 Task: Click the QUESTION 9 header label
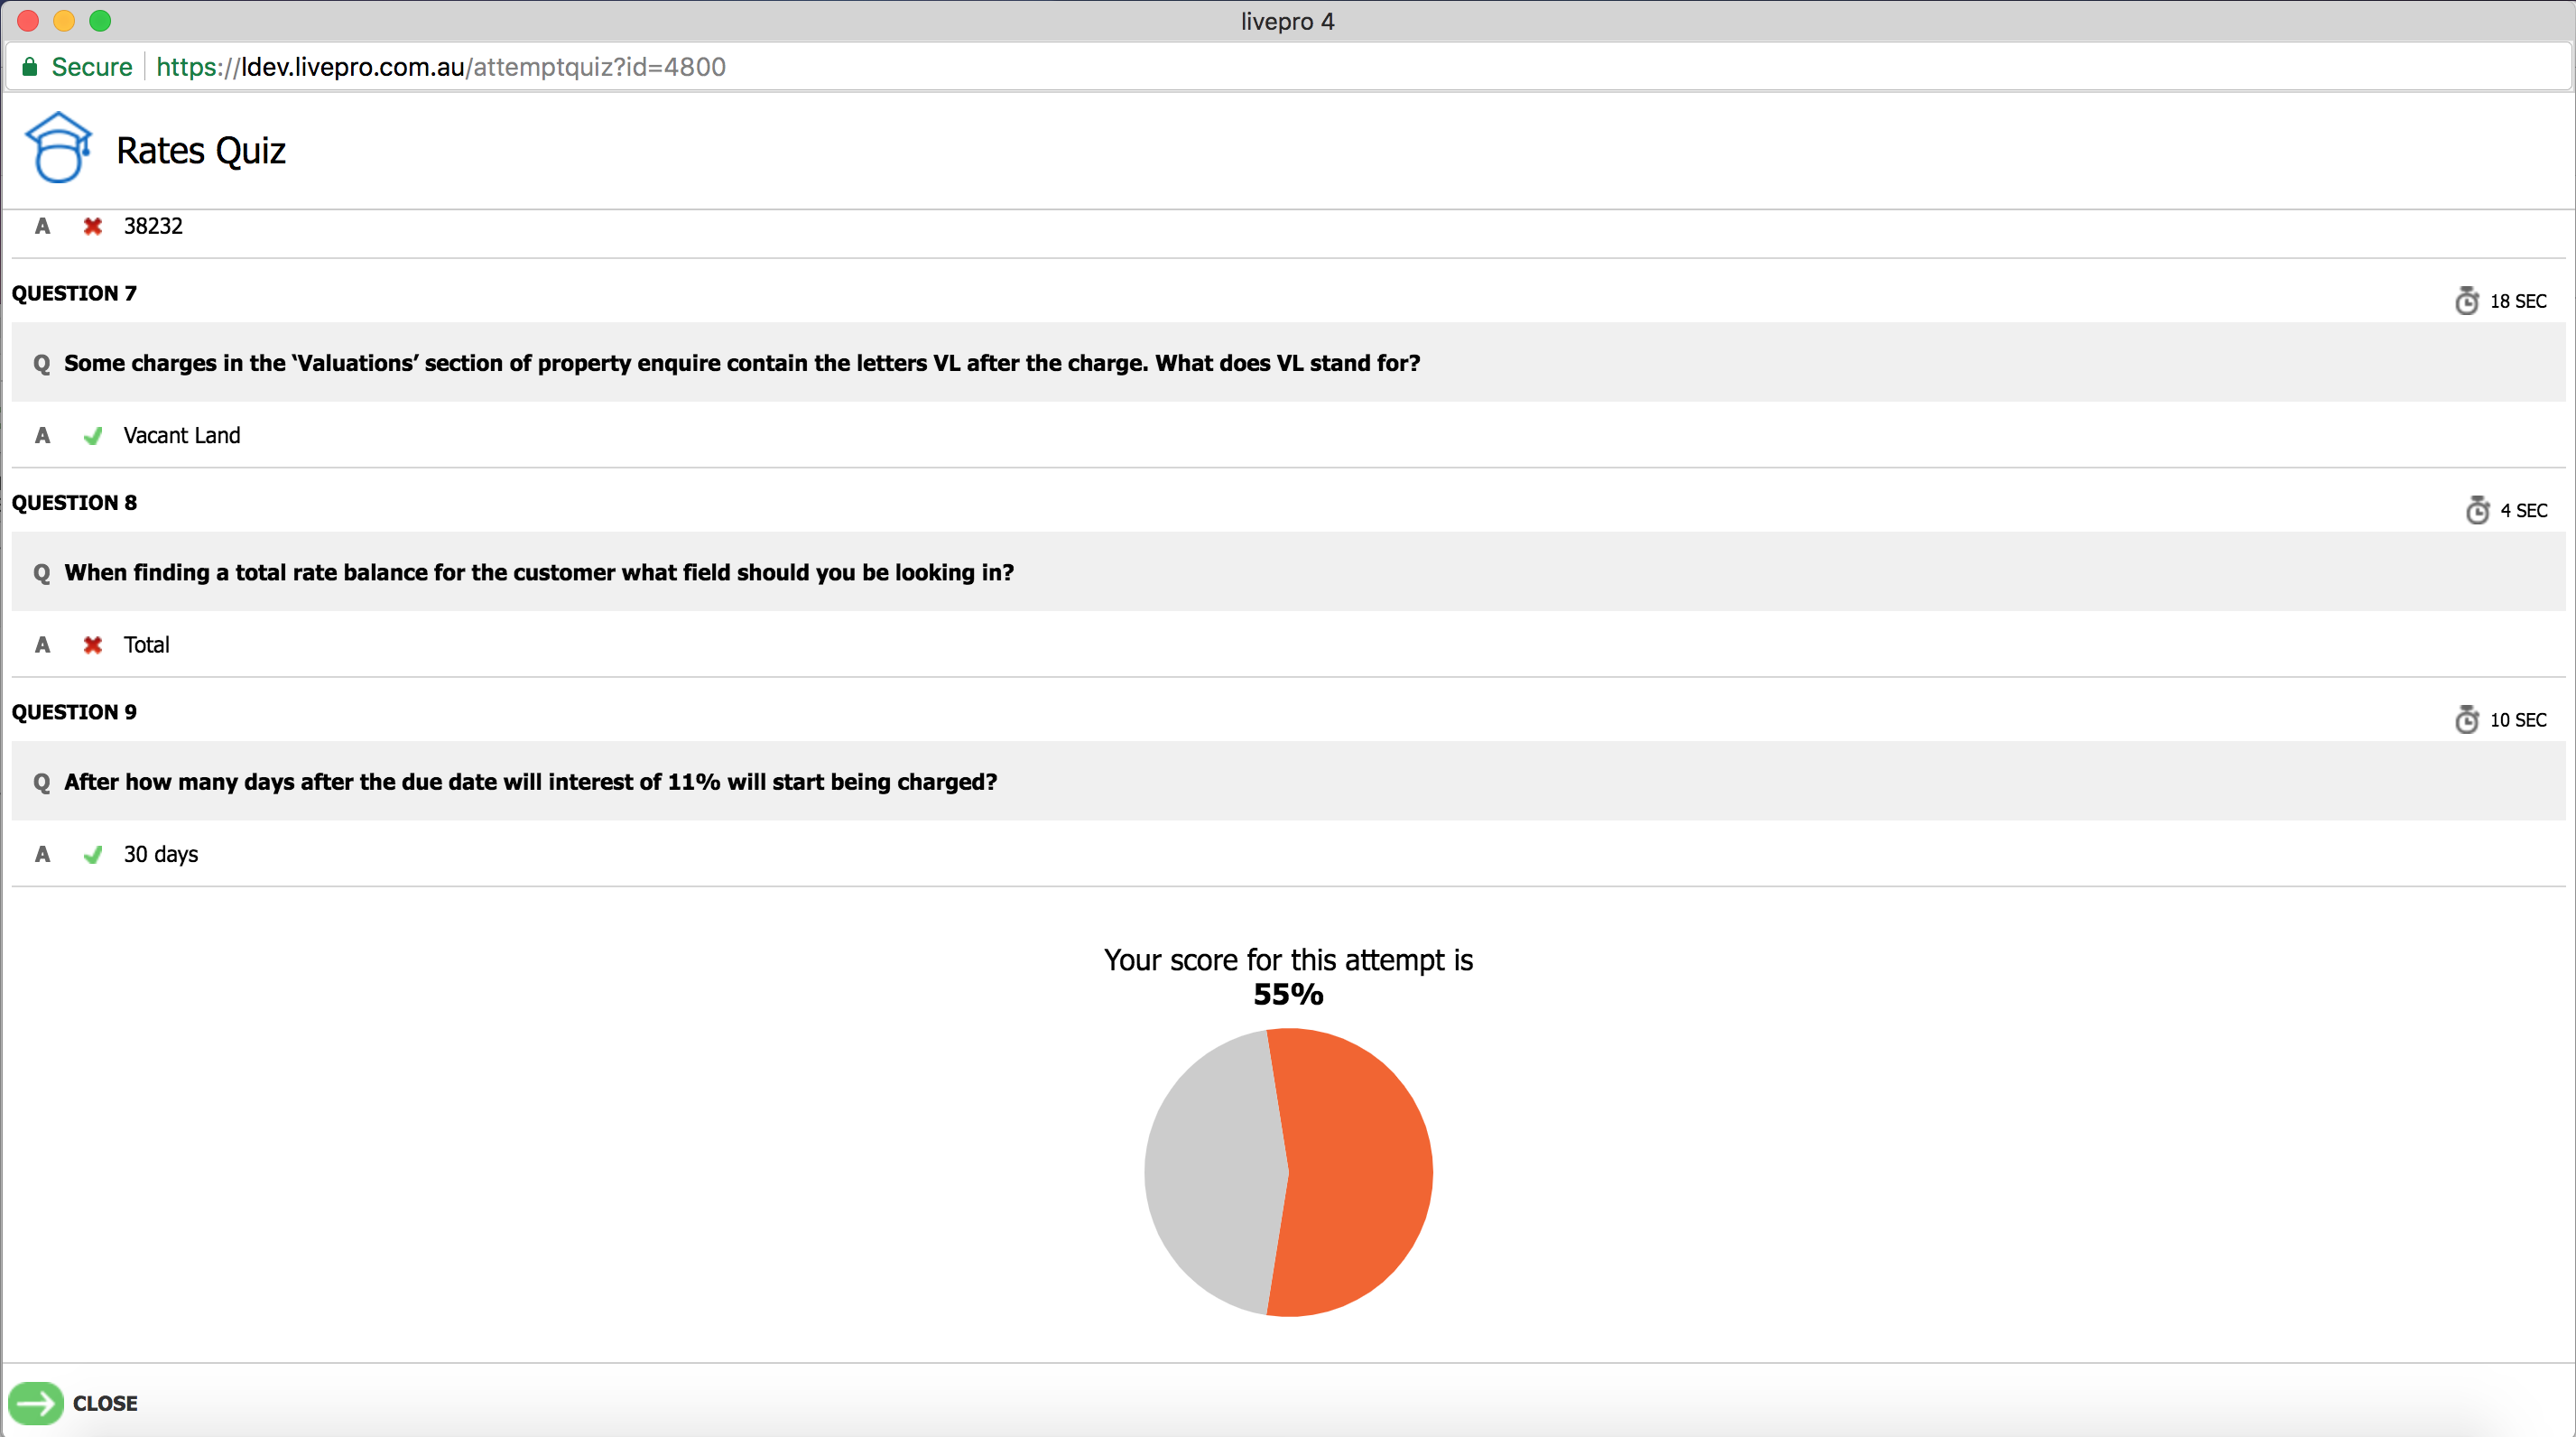click(74, 712)
